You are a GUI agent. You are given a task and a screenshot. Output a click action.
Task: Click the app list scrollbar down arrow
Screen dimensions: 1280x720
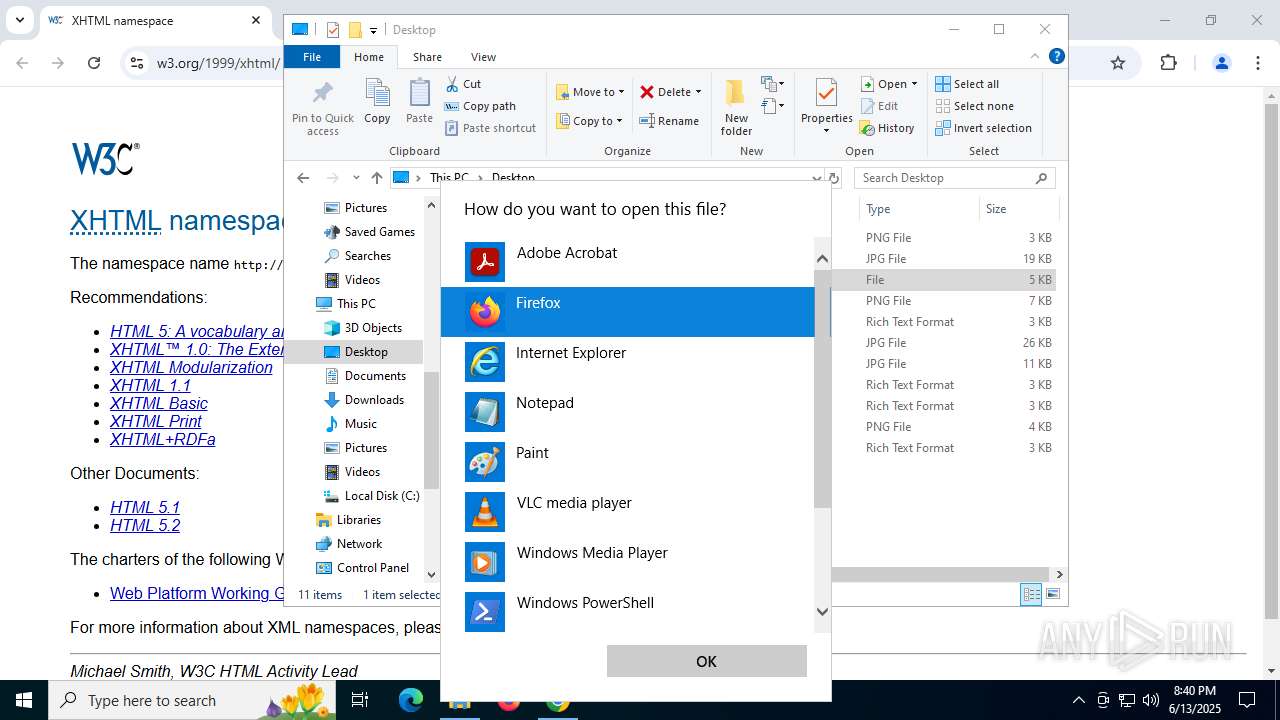click(x=822, y=611)
